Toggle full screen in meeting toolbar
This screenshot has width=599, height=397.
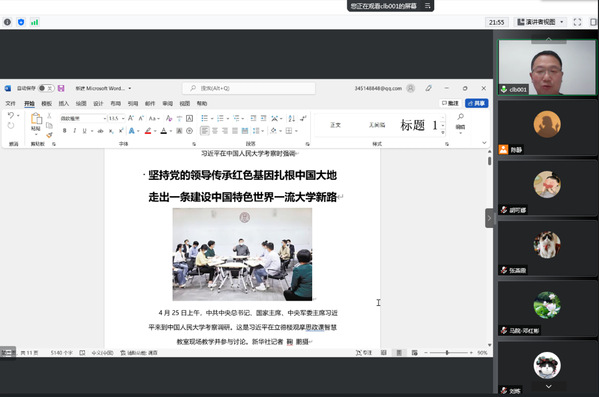577,22
